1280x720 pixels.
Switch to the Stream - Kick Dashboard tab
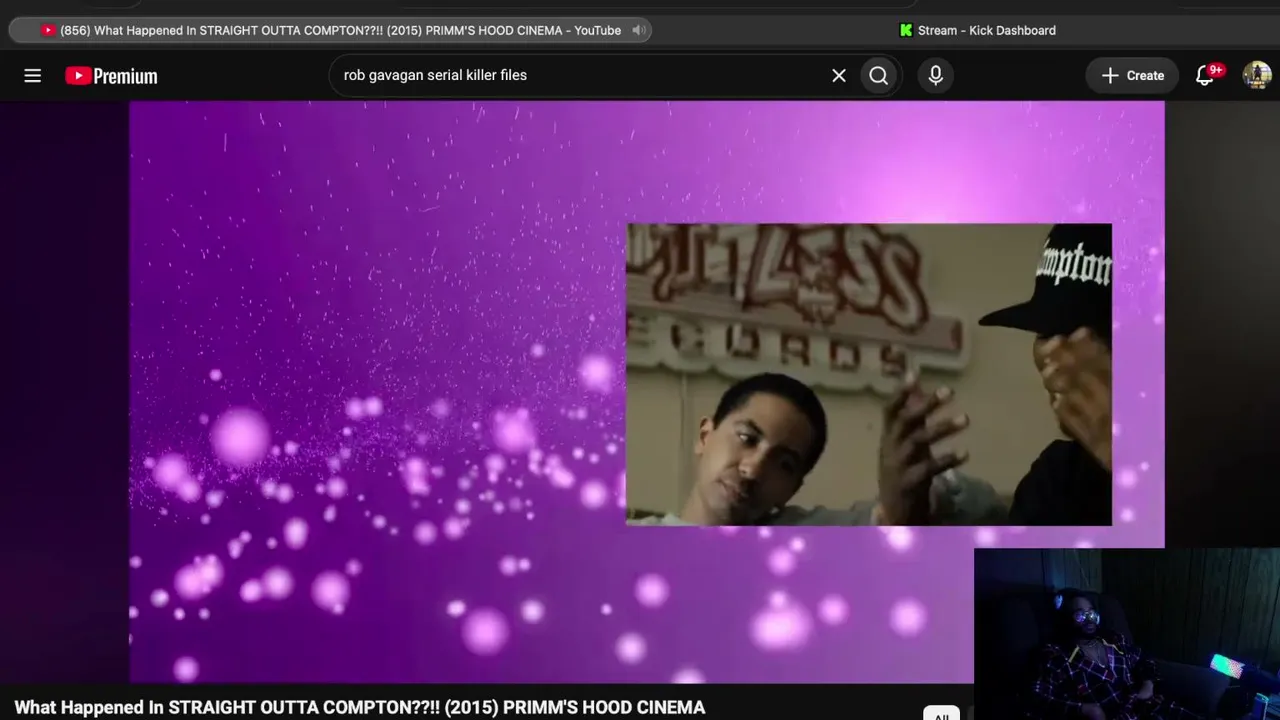tap(977, 31)
